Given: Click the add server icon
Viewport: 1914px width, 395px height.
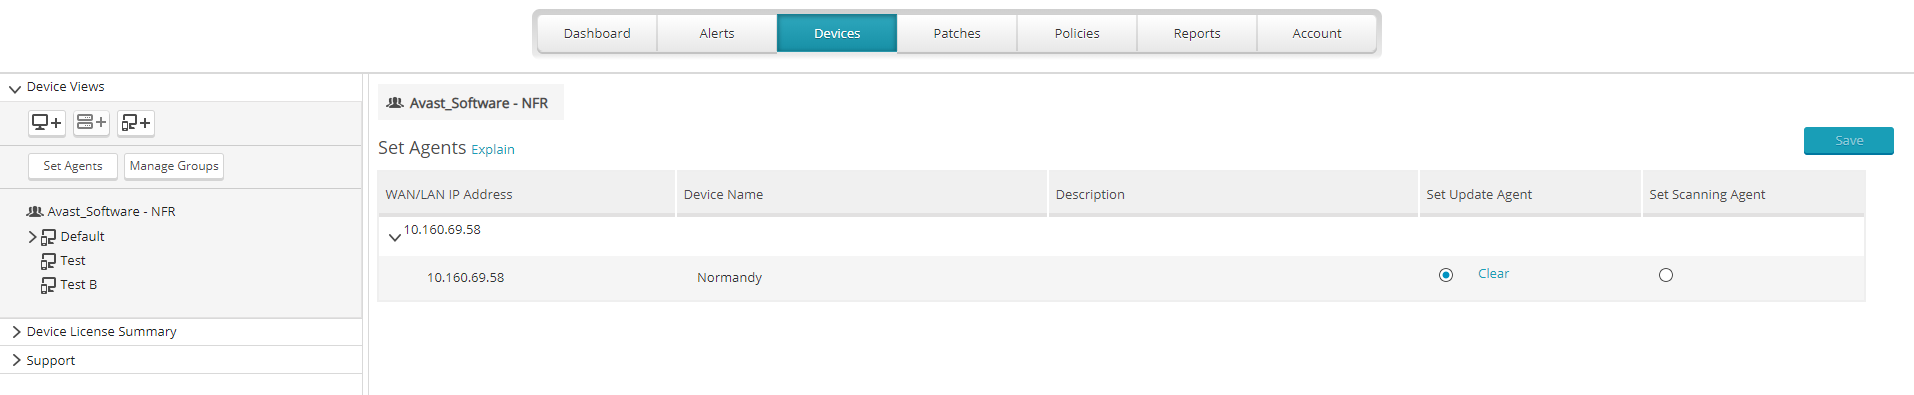Looking at the screenshot, I should pos(91,123).
